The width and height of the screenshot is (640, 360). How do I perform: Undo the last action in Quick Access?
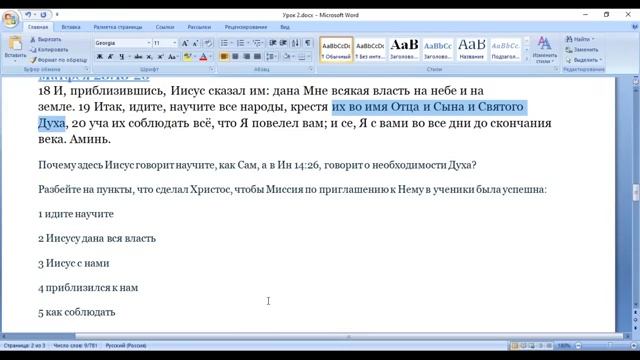(28, 15)
